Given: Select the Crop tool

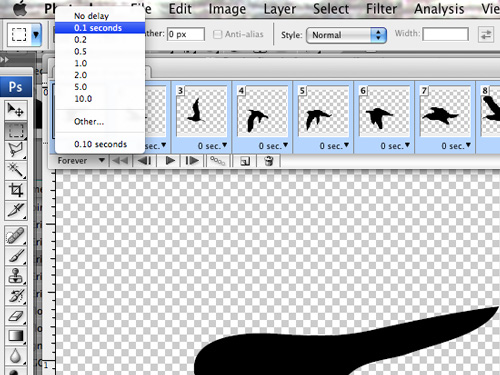Looking at the screenshot, I should [x=15, y=190].
